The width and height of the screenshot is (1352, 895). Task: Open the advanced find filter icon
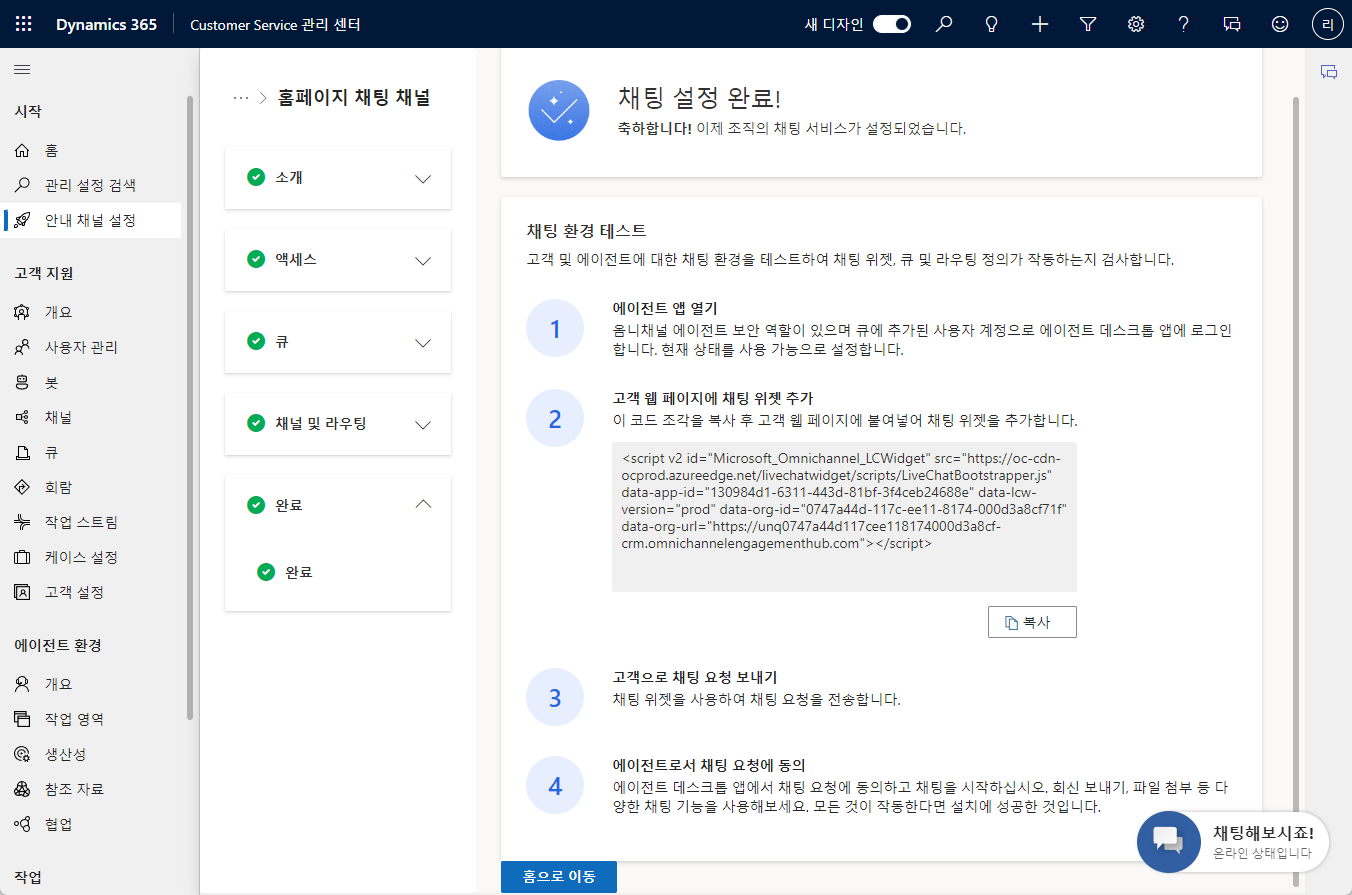[1088, 24]
